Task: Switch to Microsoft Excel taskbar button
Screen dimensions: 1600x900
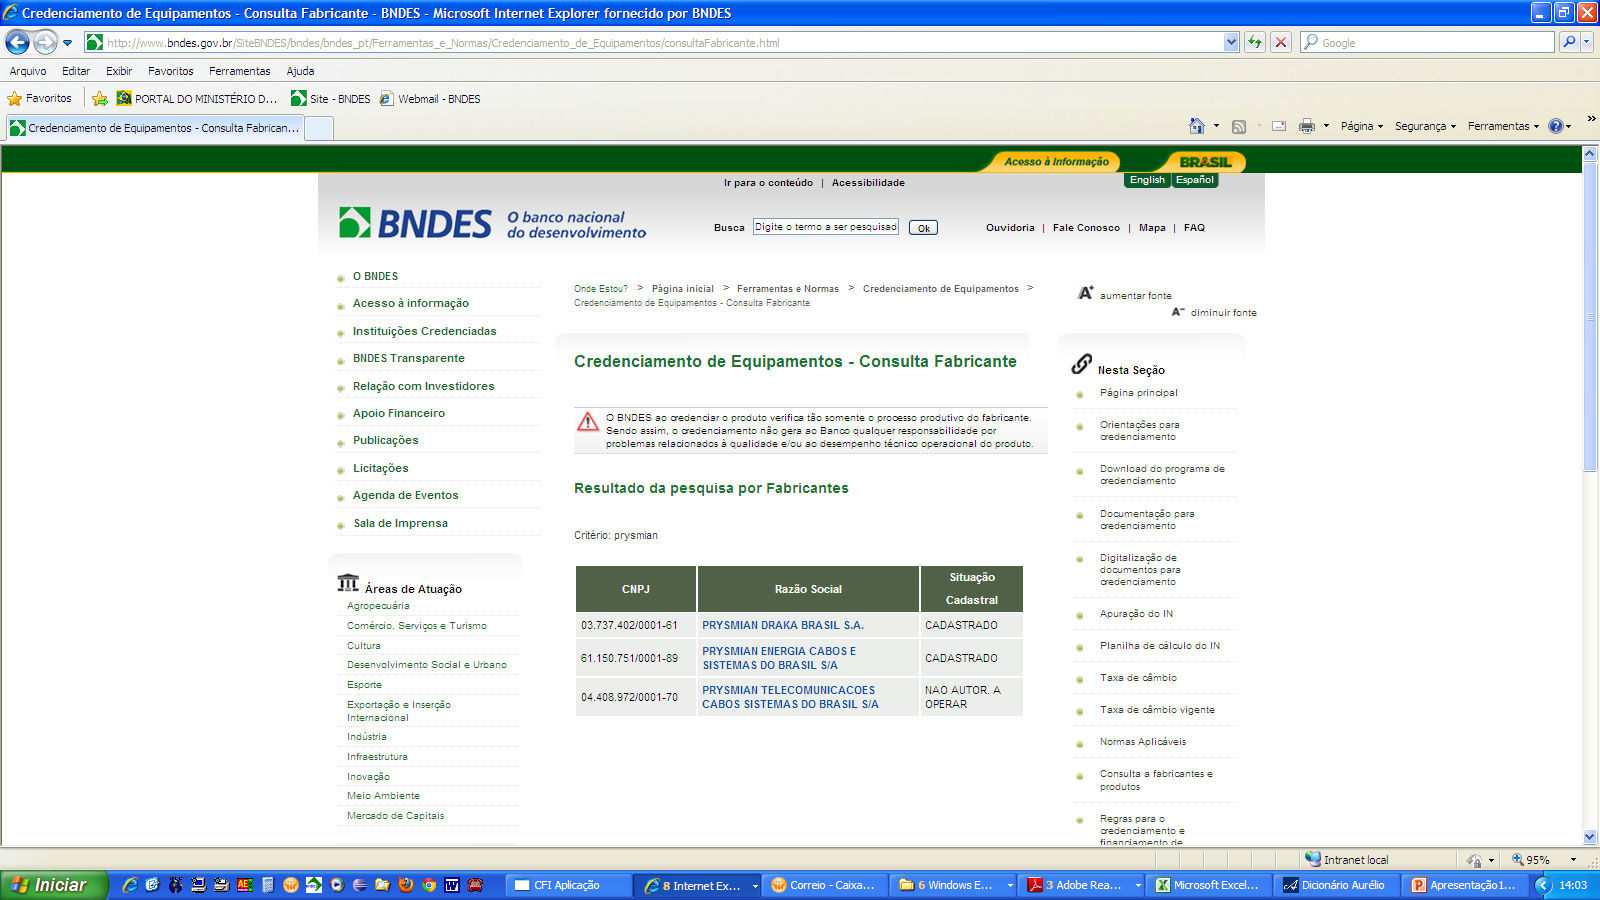Action: [1210, 885]
